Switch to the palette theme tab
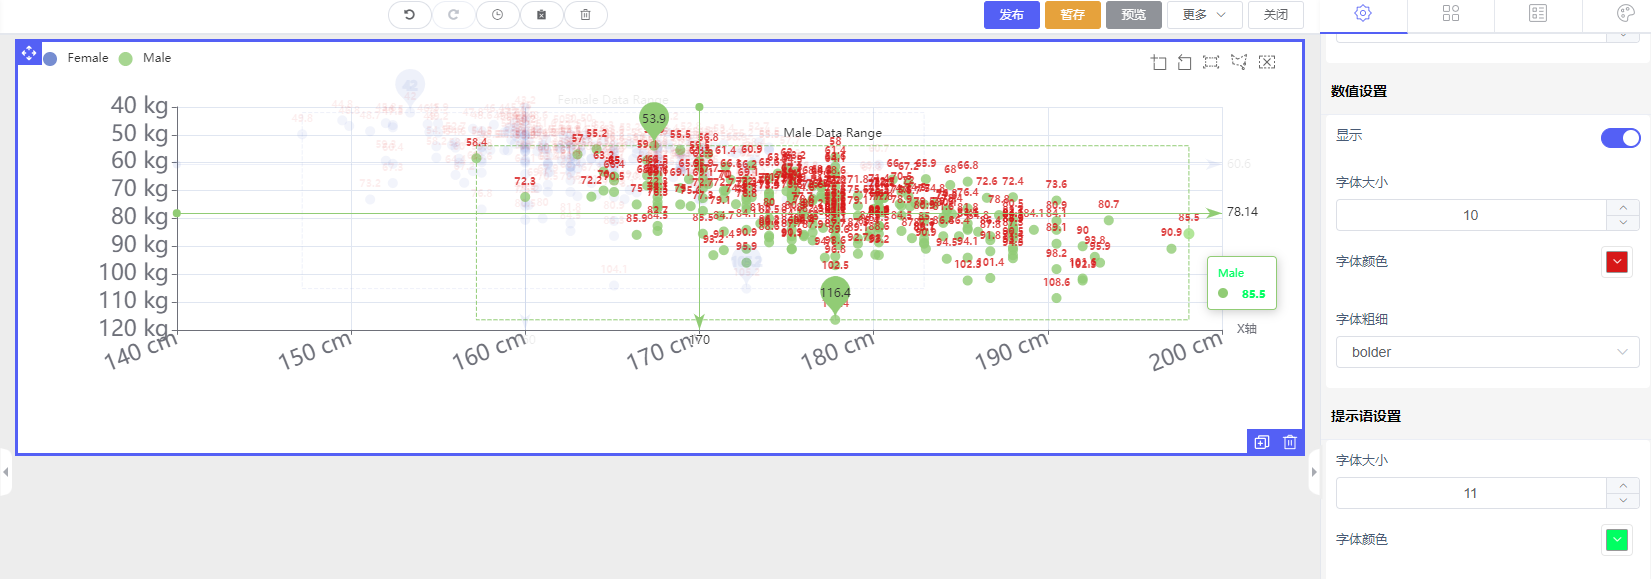 coord(1626,14)
